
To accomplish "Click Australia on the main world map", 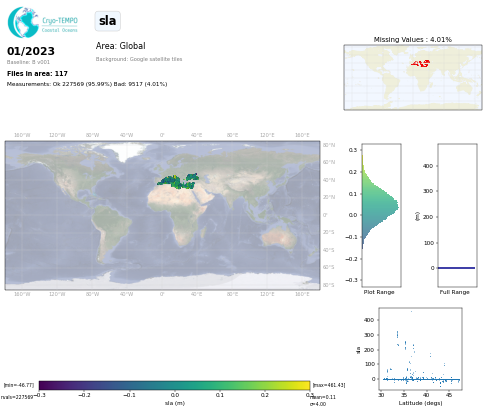I will coord(279,236).
